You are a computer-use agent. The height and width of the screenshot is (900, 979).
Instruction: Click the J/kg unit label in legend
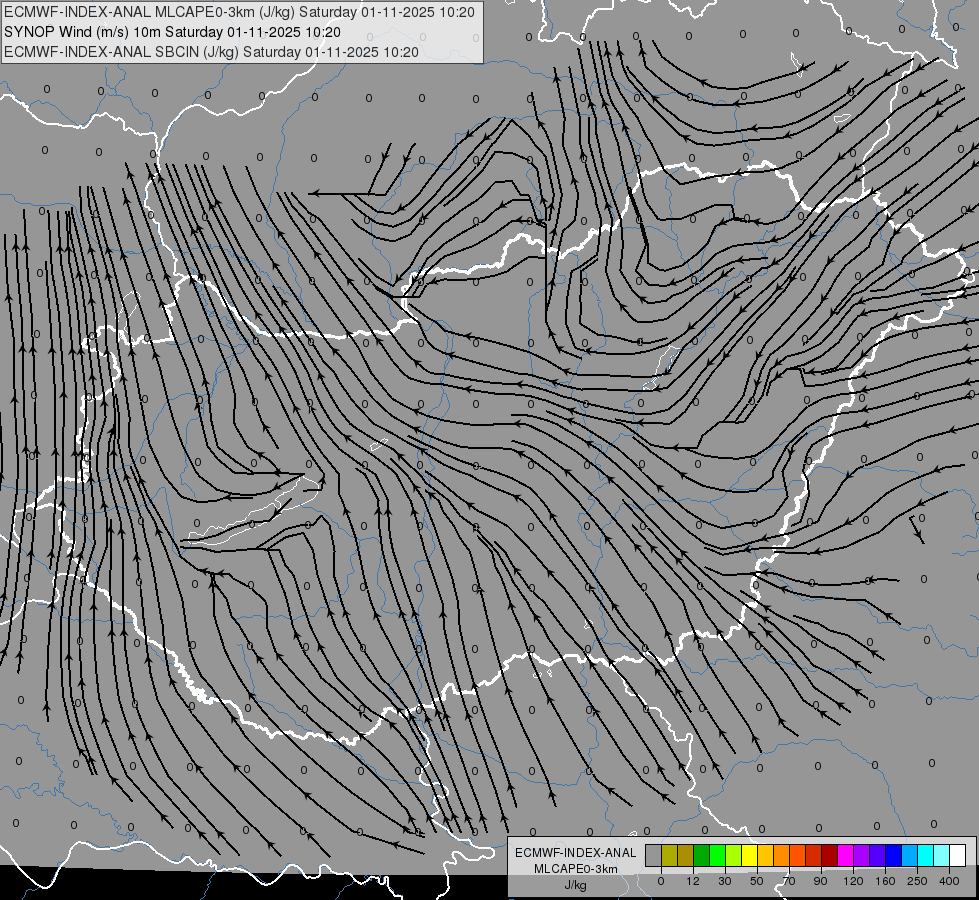coord(575,885)
